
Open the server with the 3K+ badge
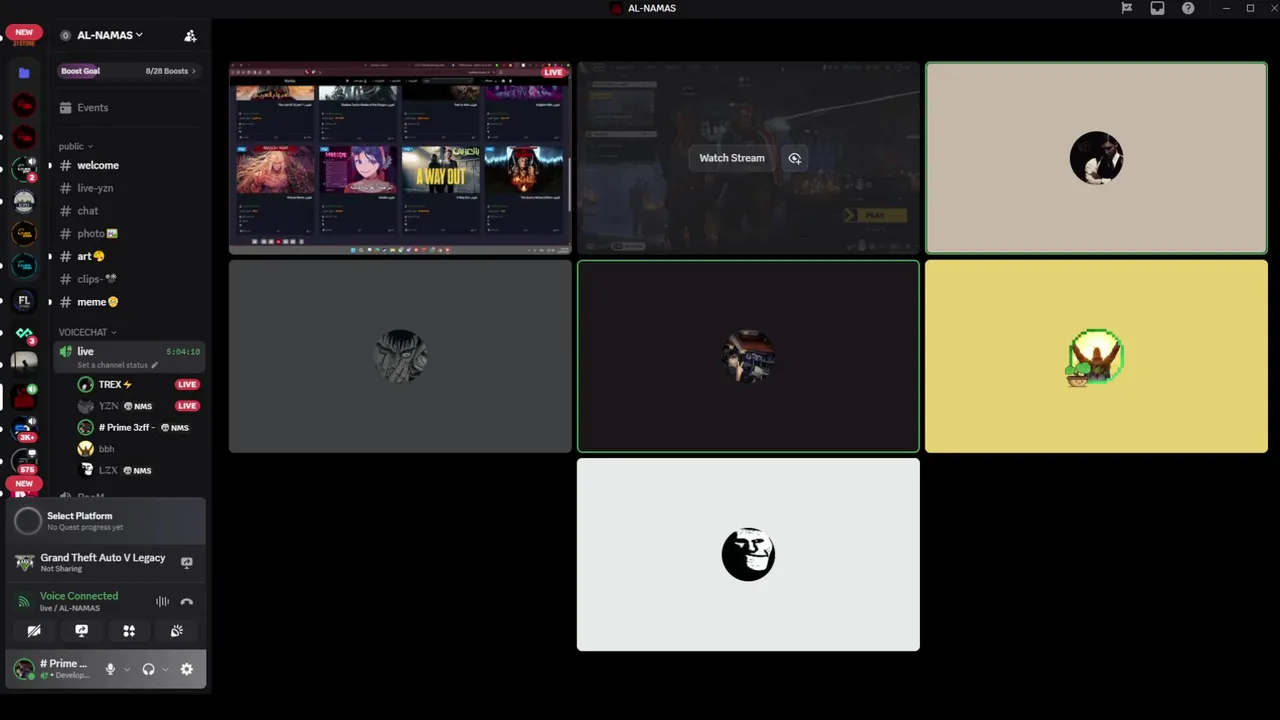24,430
